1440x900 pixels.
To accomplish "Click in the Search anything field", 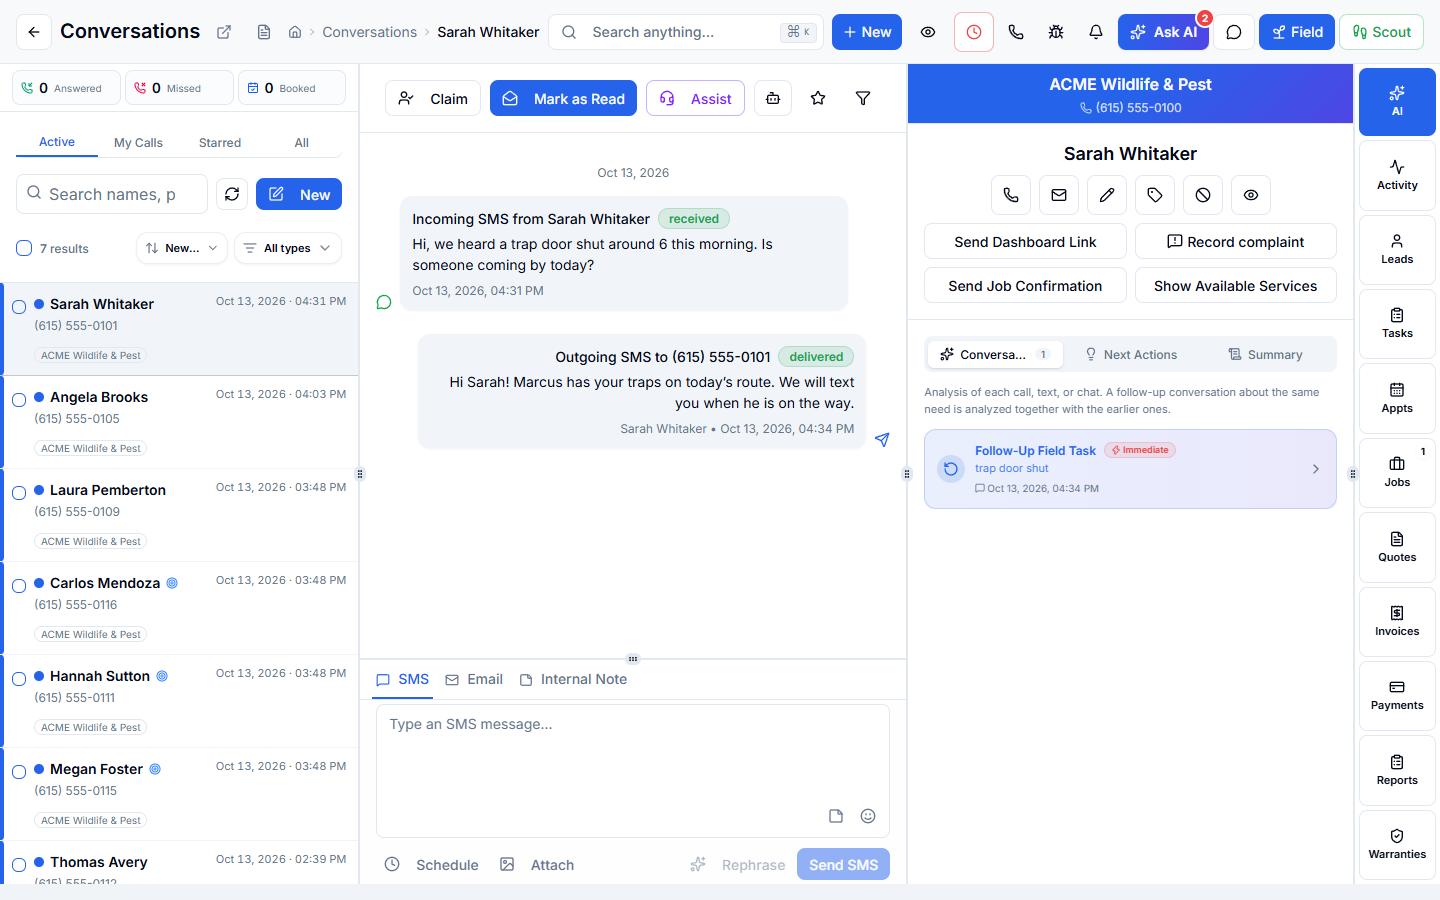I will [686, 32].
